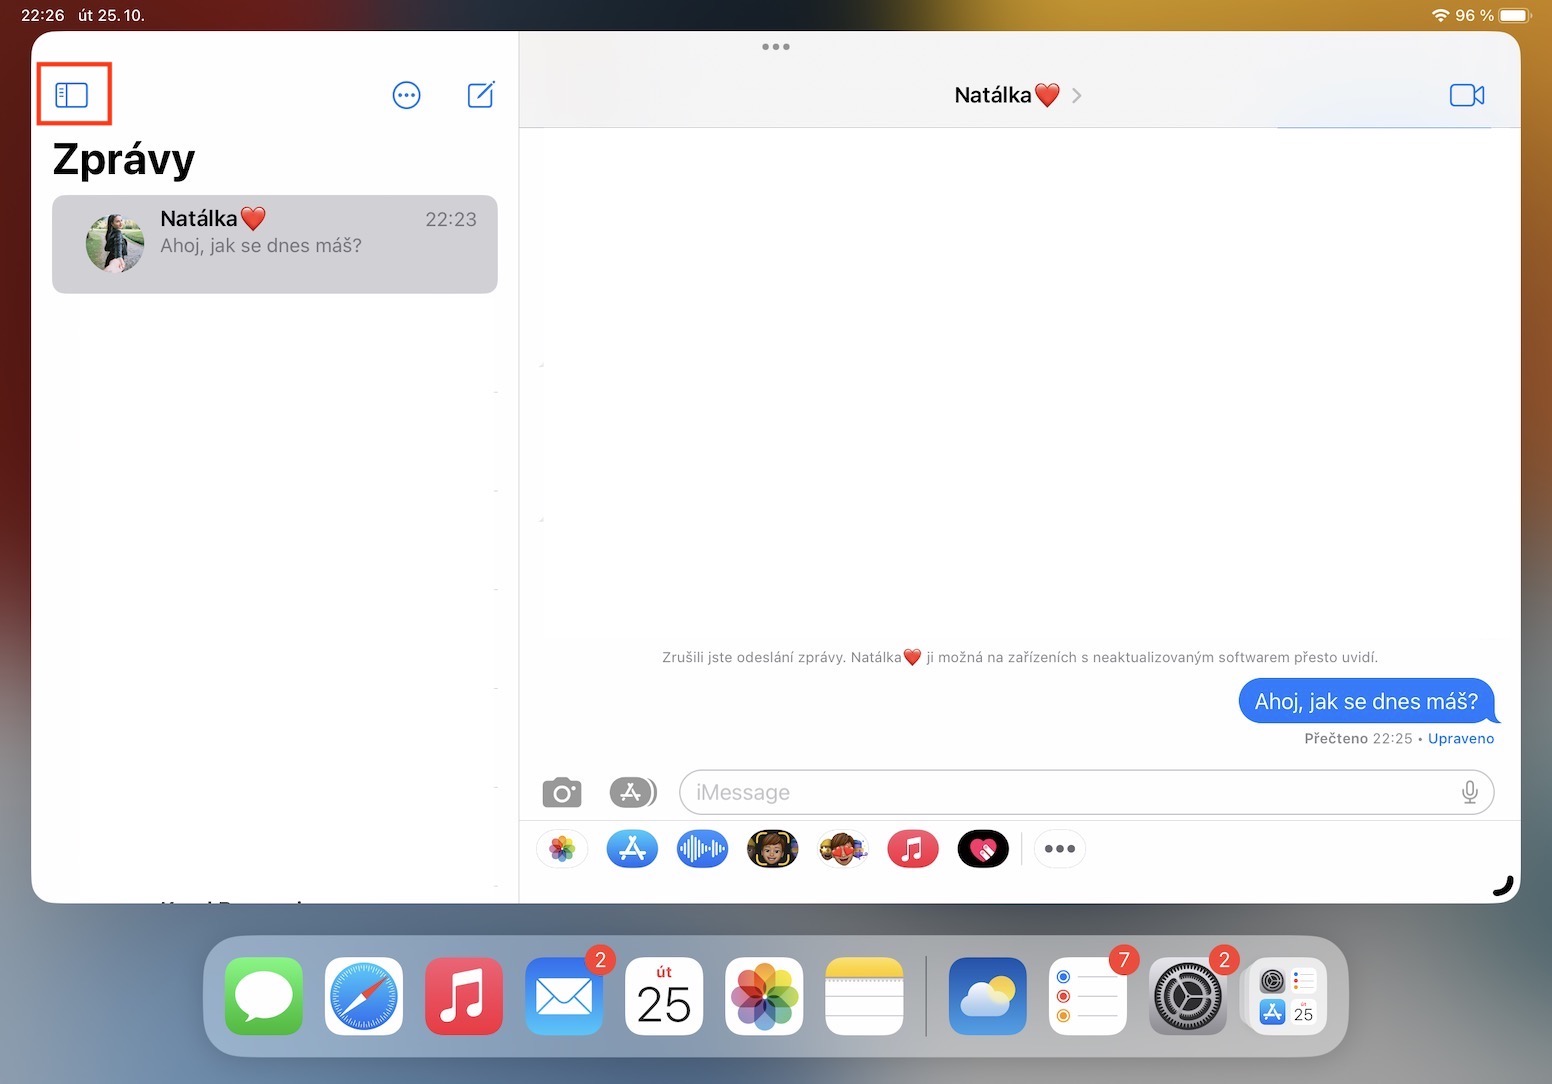Toggle the sidebar panel icon

coord(72,95)
